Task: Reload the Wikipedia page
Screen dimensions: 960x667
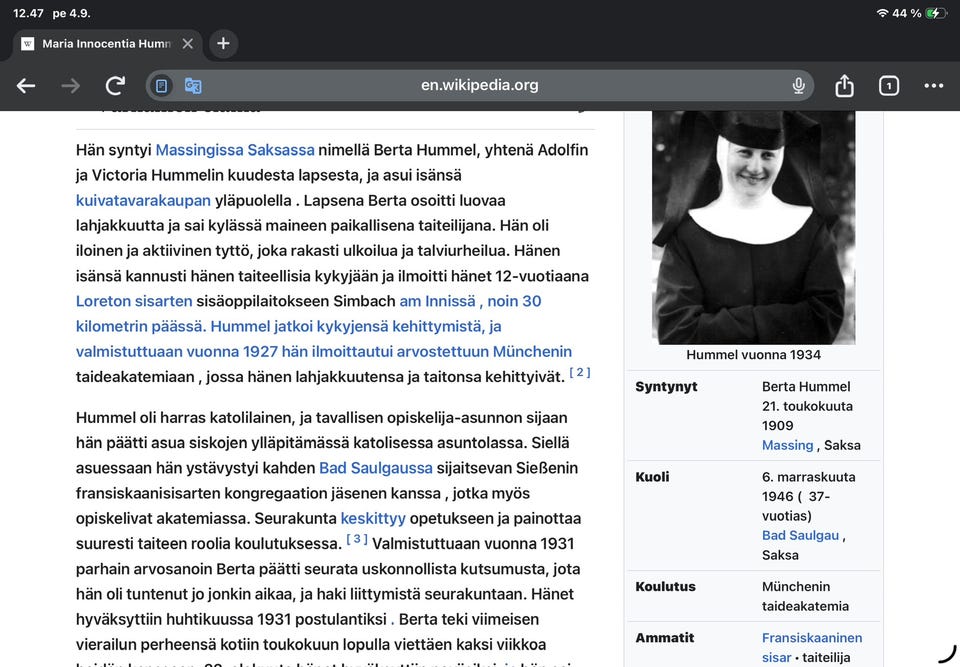Action: pos(115,86)
